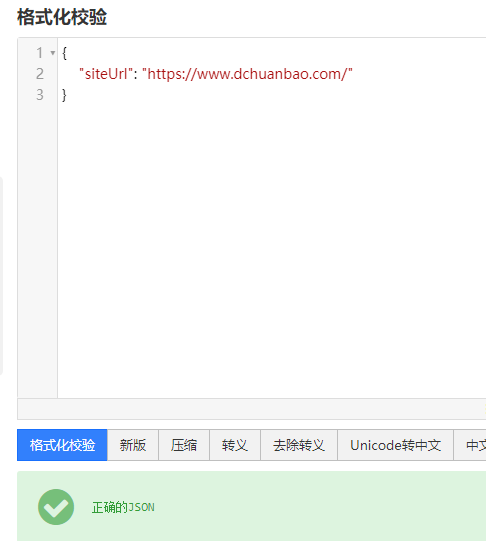
Task: Collapse the JSON object fold arrow on line 1
Action: point(52,53)
